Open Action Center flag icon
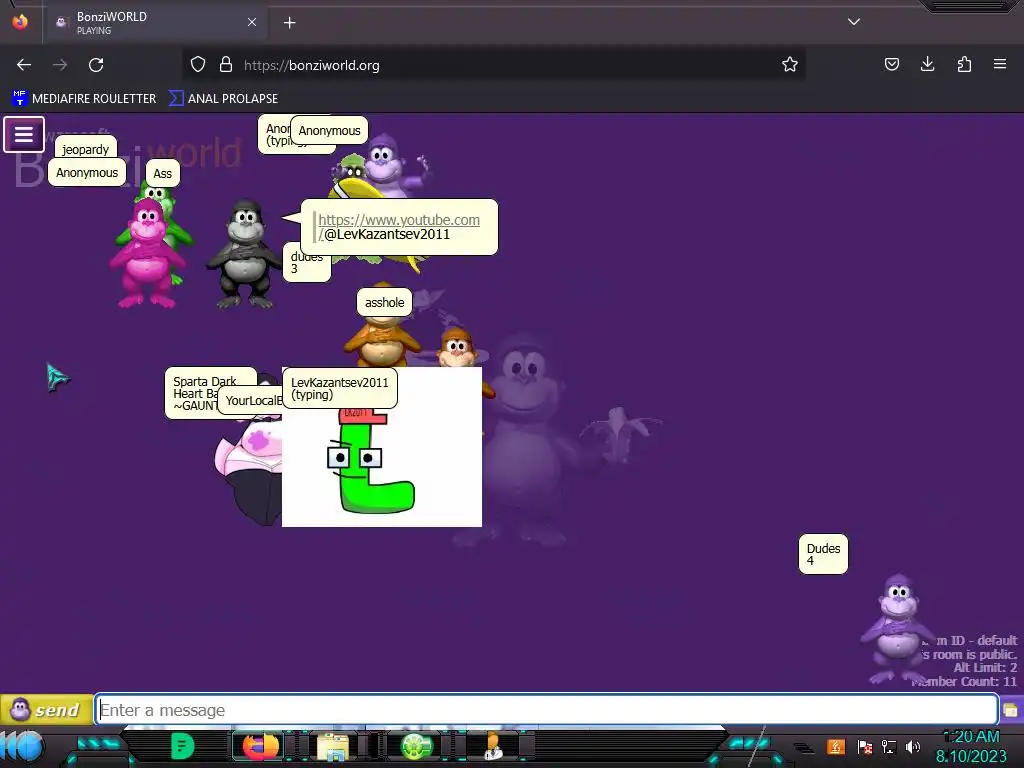The image size is (1024, 768). click(x=865, y=746)
